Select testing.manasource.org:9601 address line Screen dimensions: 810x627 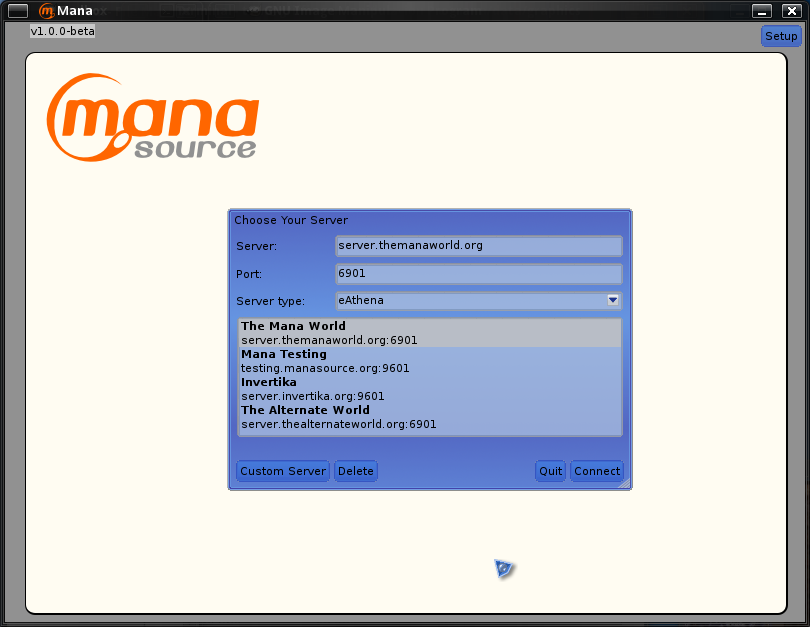pyautogui.click(x=325, y=368)
